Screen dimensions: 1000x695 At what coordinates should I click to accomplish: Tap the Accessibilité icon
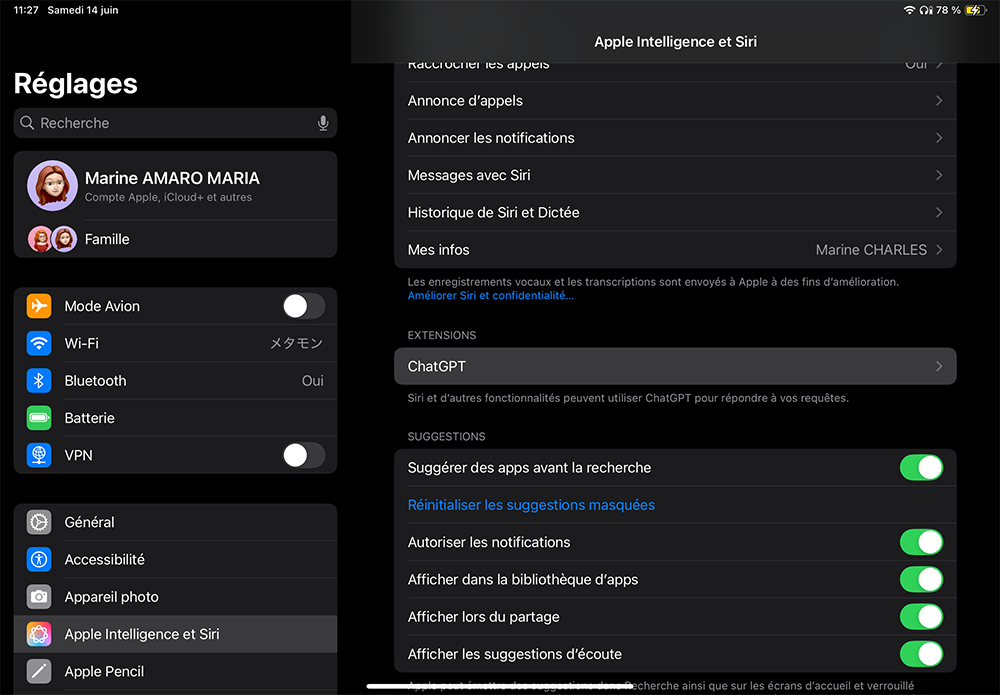pyautogui.click(x=39, y=560)
